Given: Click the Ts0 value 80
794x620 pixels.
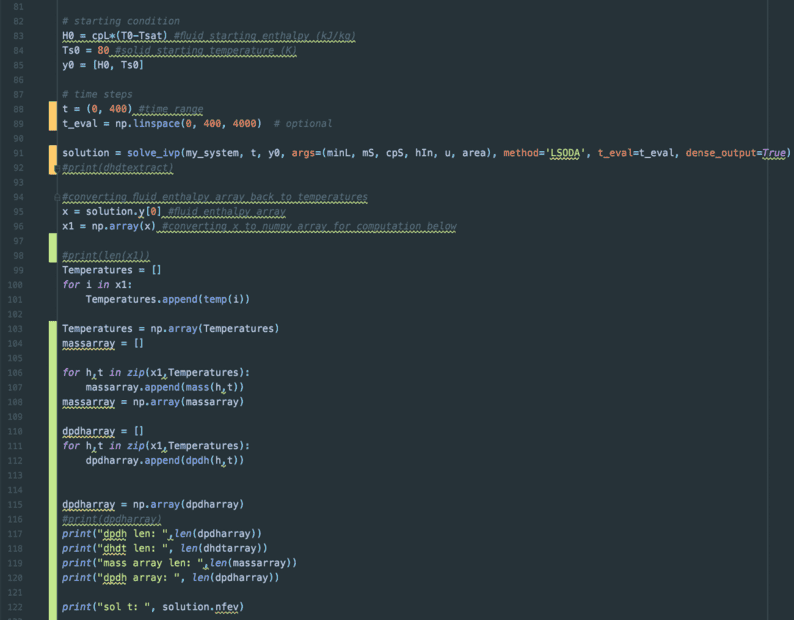Looking at the screenshot, I should (103, 51).
